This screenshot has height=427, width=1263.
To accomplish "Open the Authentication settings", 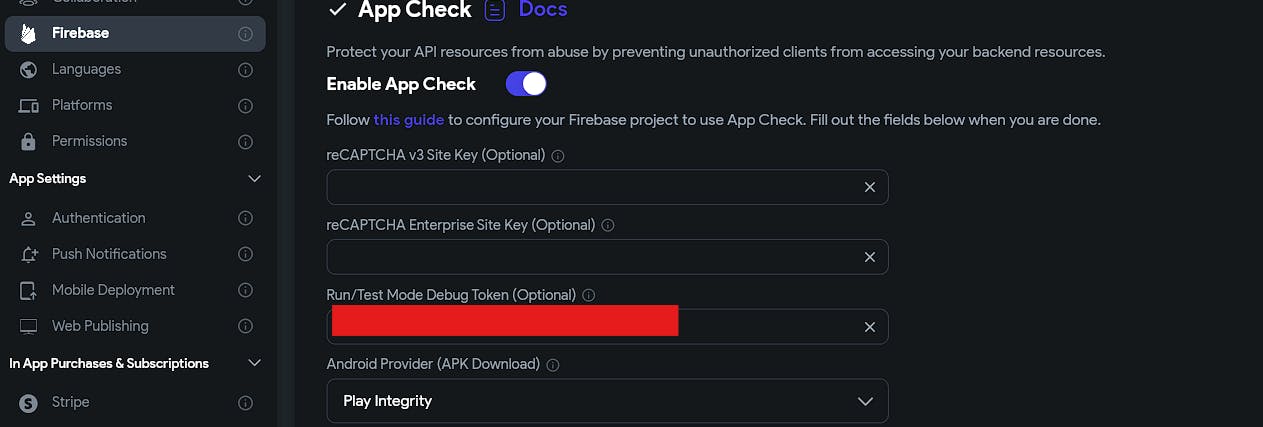I will 98,218.
